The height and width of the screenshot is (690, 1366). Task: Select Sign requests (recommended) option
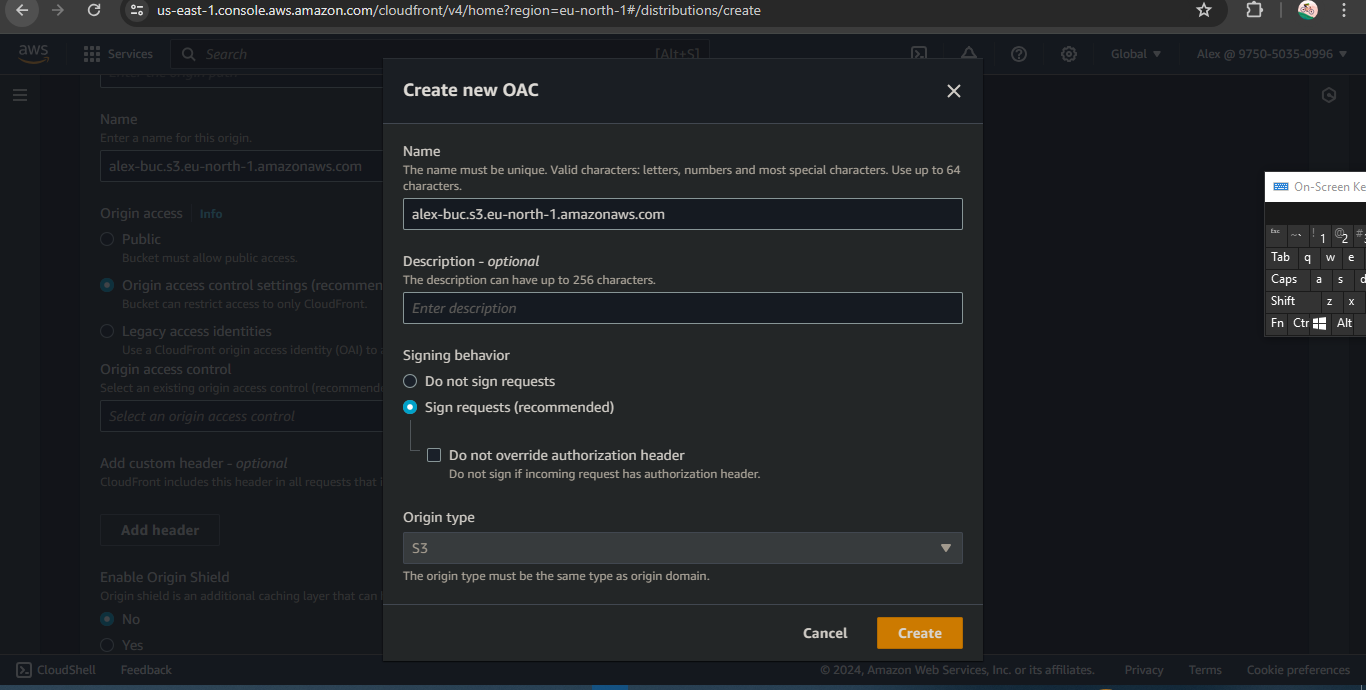click(410, 407)
